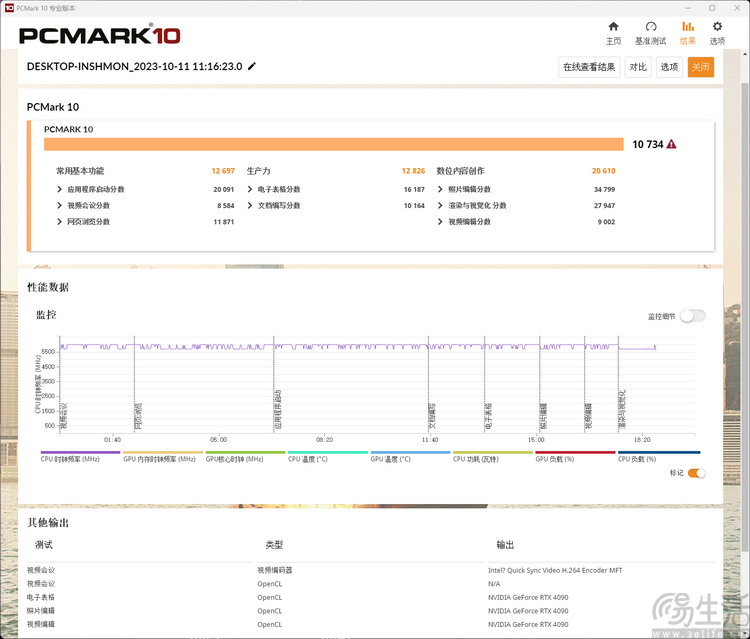This screenshot has height=639, width=750.
Task: Click the vertical scrollbar on right edge
Action: tap(744, 316)
